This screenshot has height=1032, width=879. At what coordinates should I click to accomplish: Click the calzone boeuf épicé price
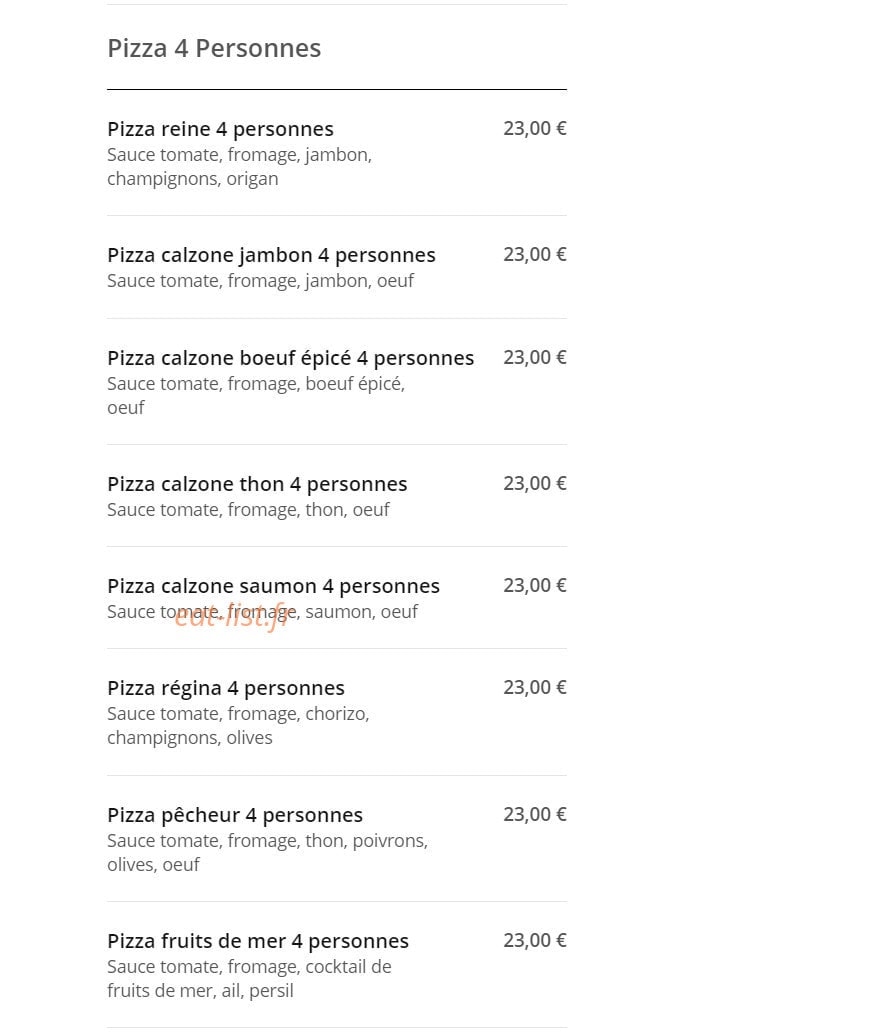(x=534, y=357)
